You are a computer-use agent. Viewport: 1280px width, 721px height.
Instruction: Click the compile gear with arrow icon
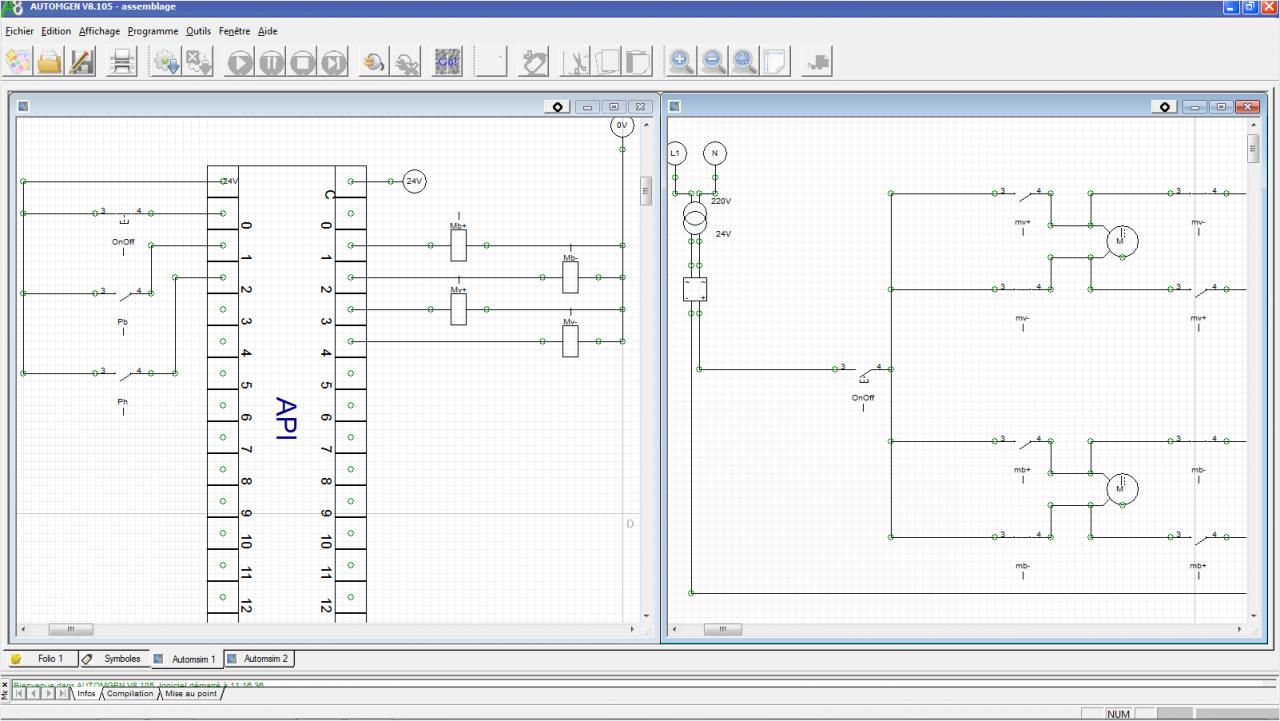(x=165, y=62)
